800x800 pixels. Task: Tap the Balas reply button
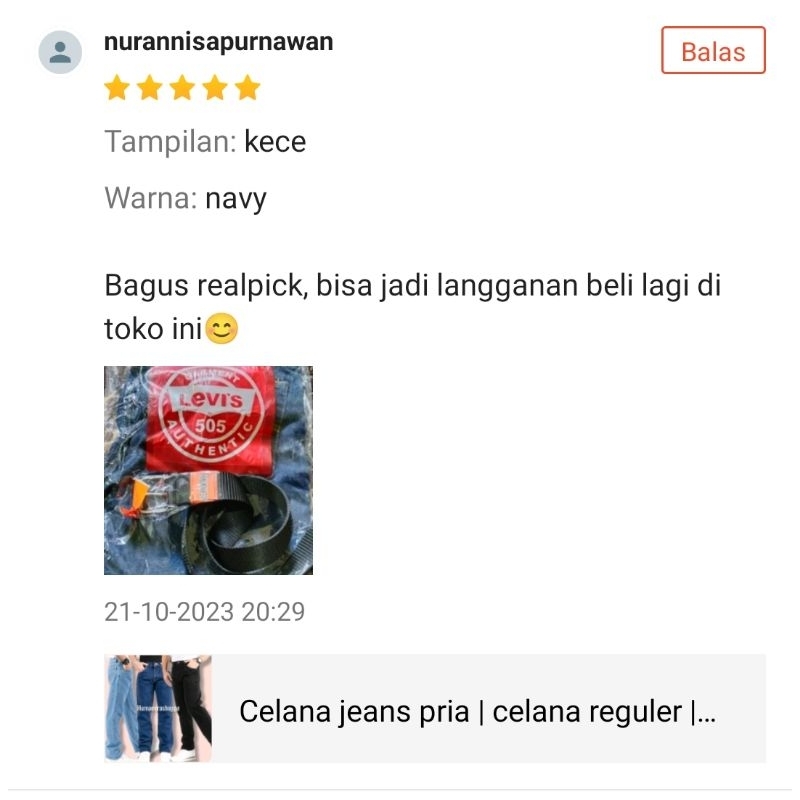[x=713, y=51]
